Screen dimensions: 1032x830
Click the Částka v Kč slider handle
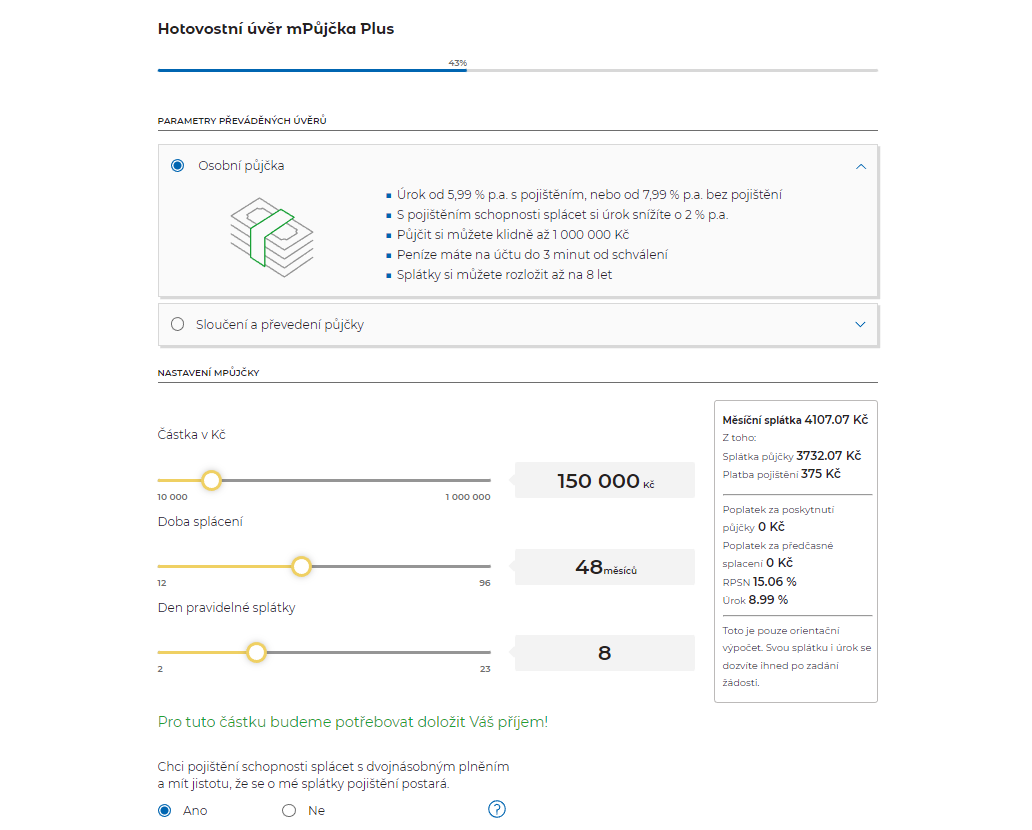click(x=211, y=481)
